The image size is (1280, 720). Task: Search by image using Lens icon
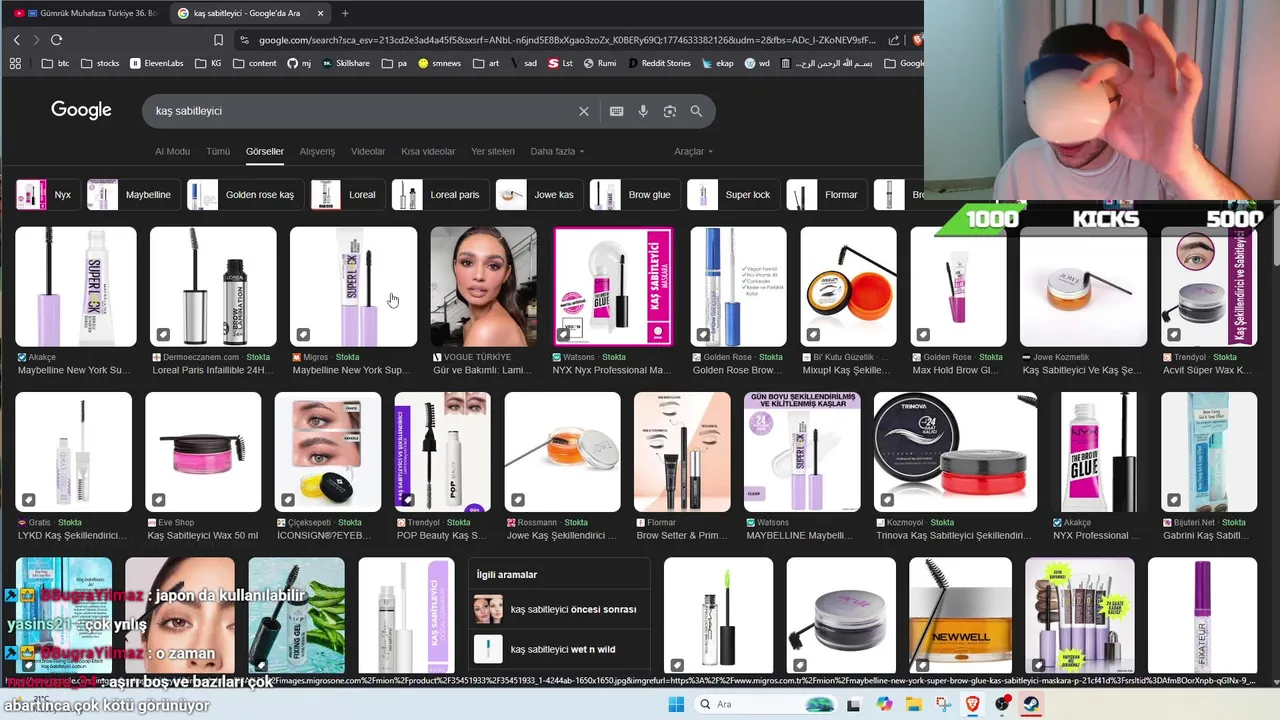point(670,111)
